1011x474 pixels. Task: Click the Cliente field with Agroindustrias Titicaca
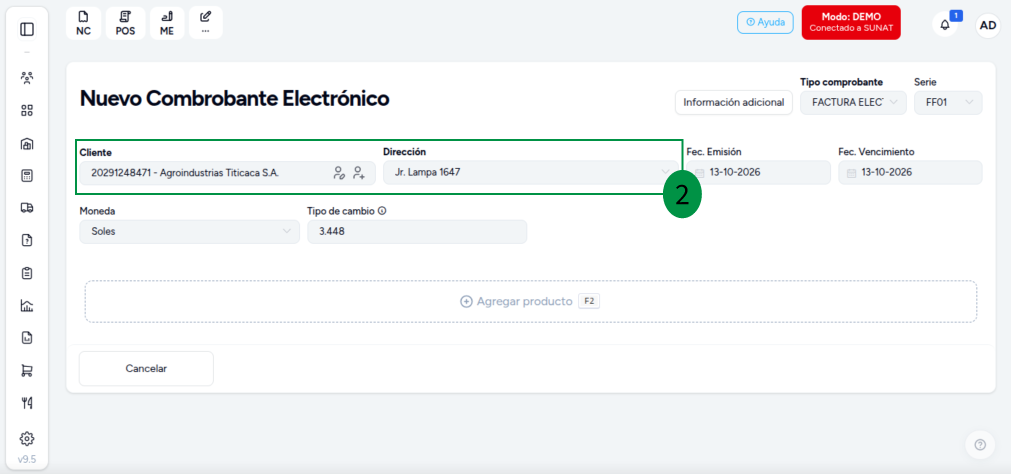tap(226, 173)
